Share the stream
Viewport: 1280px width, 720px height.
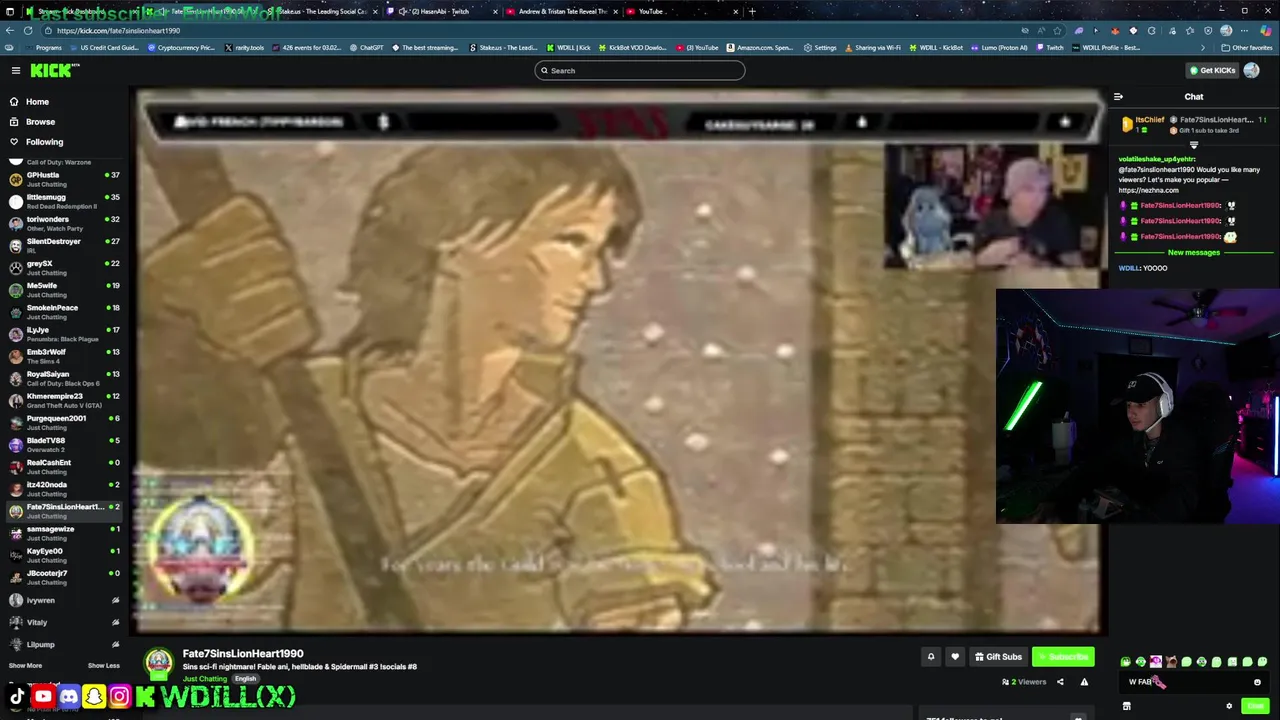(x=1060, y=682)
